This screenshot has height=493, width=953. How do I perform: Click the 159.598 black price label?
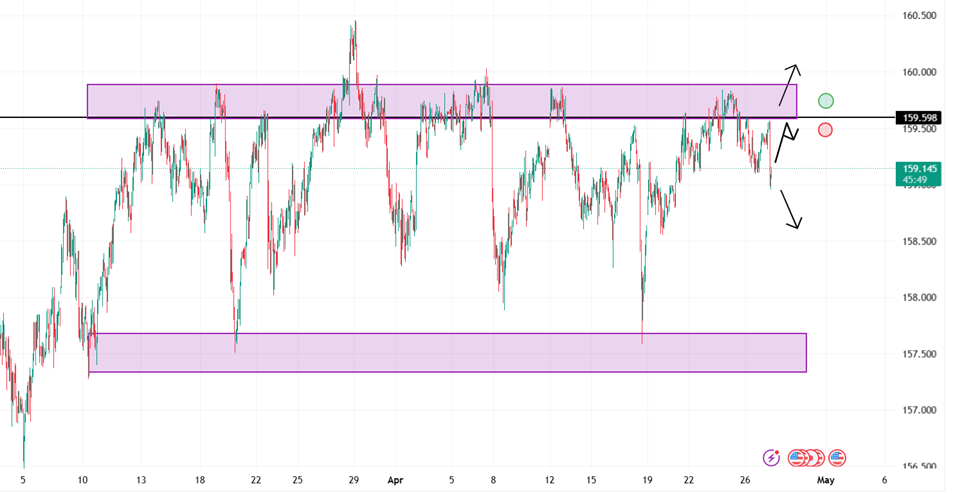918,118
